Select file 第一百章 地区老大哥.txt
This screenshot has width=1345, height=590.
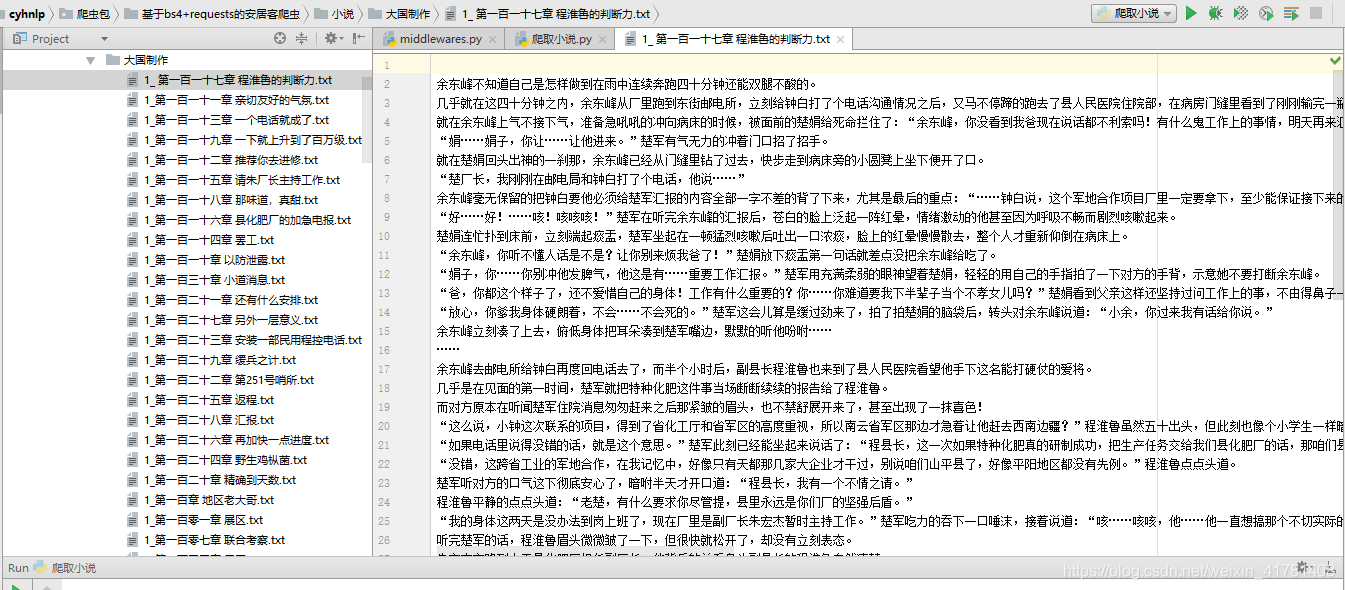coord(201,500)
